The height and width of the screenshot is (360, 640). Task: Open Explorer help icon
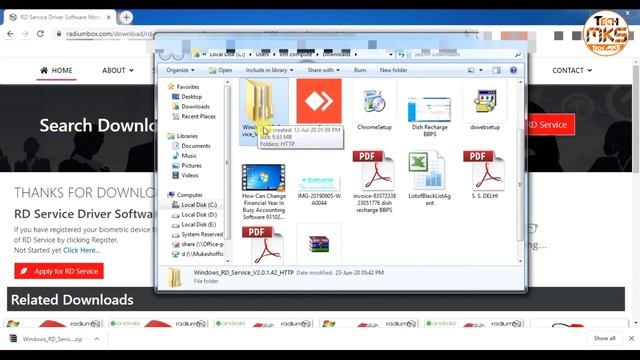[x=513, y=70]
